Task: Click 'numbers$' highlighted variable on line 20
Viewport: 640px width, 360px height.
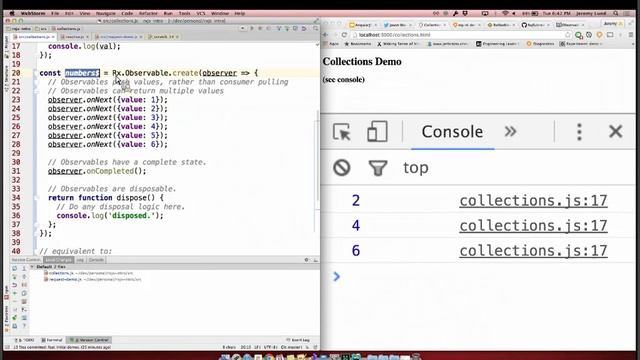Action: [82, 73]
